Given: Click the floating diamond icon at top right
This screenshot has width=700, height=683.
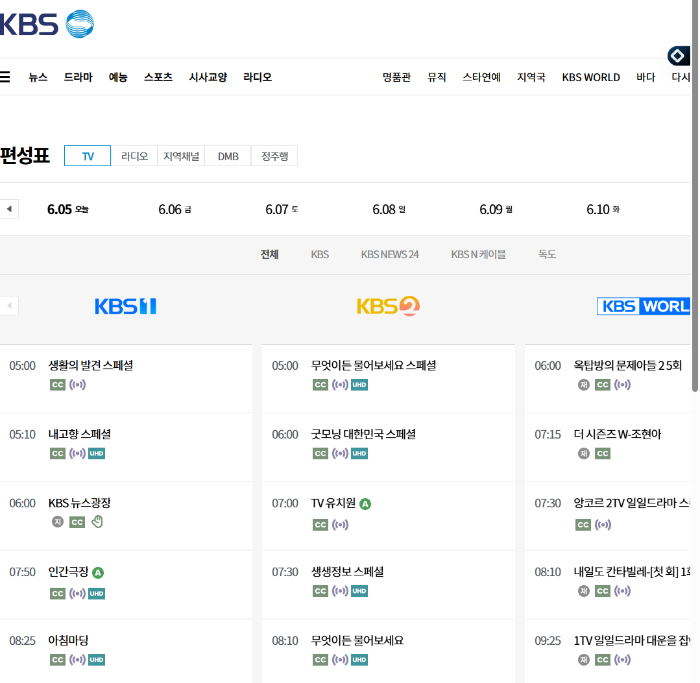Looking at the screenshot, I should click(677, 56).
